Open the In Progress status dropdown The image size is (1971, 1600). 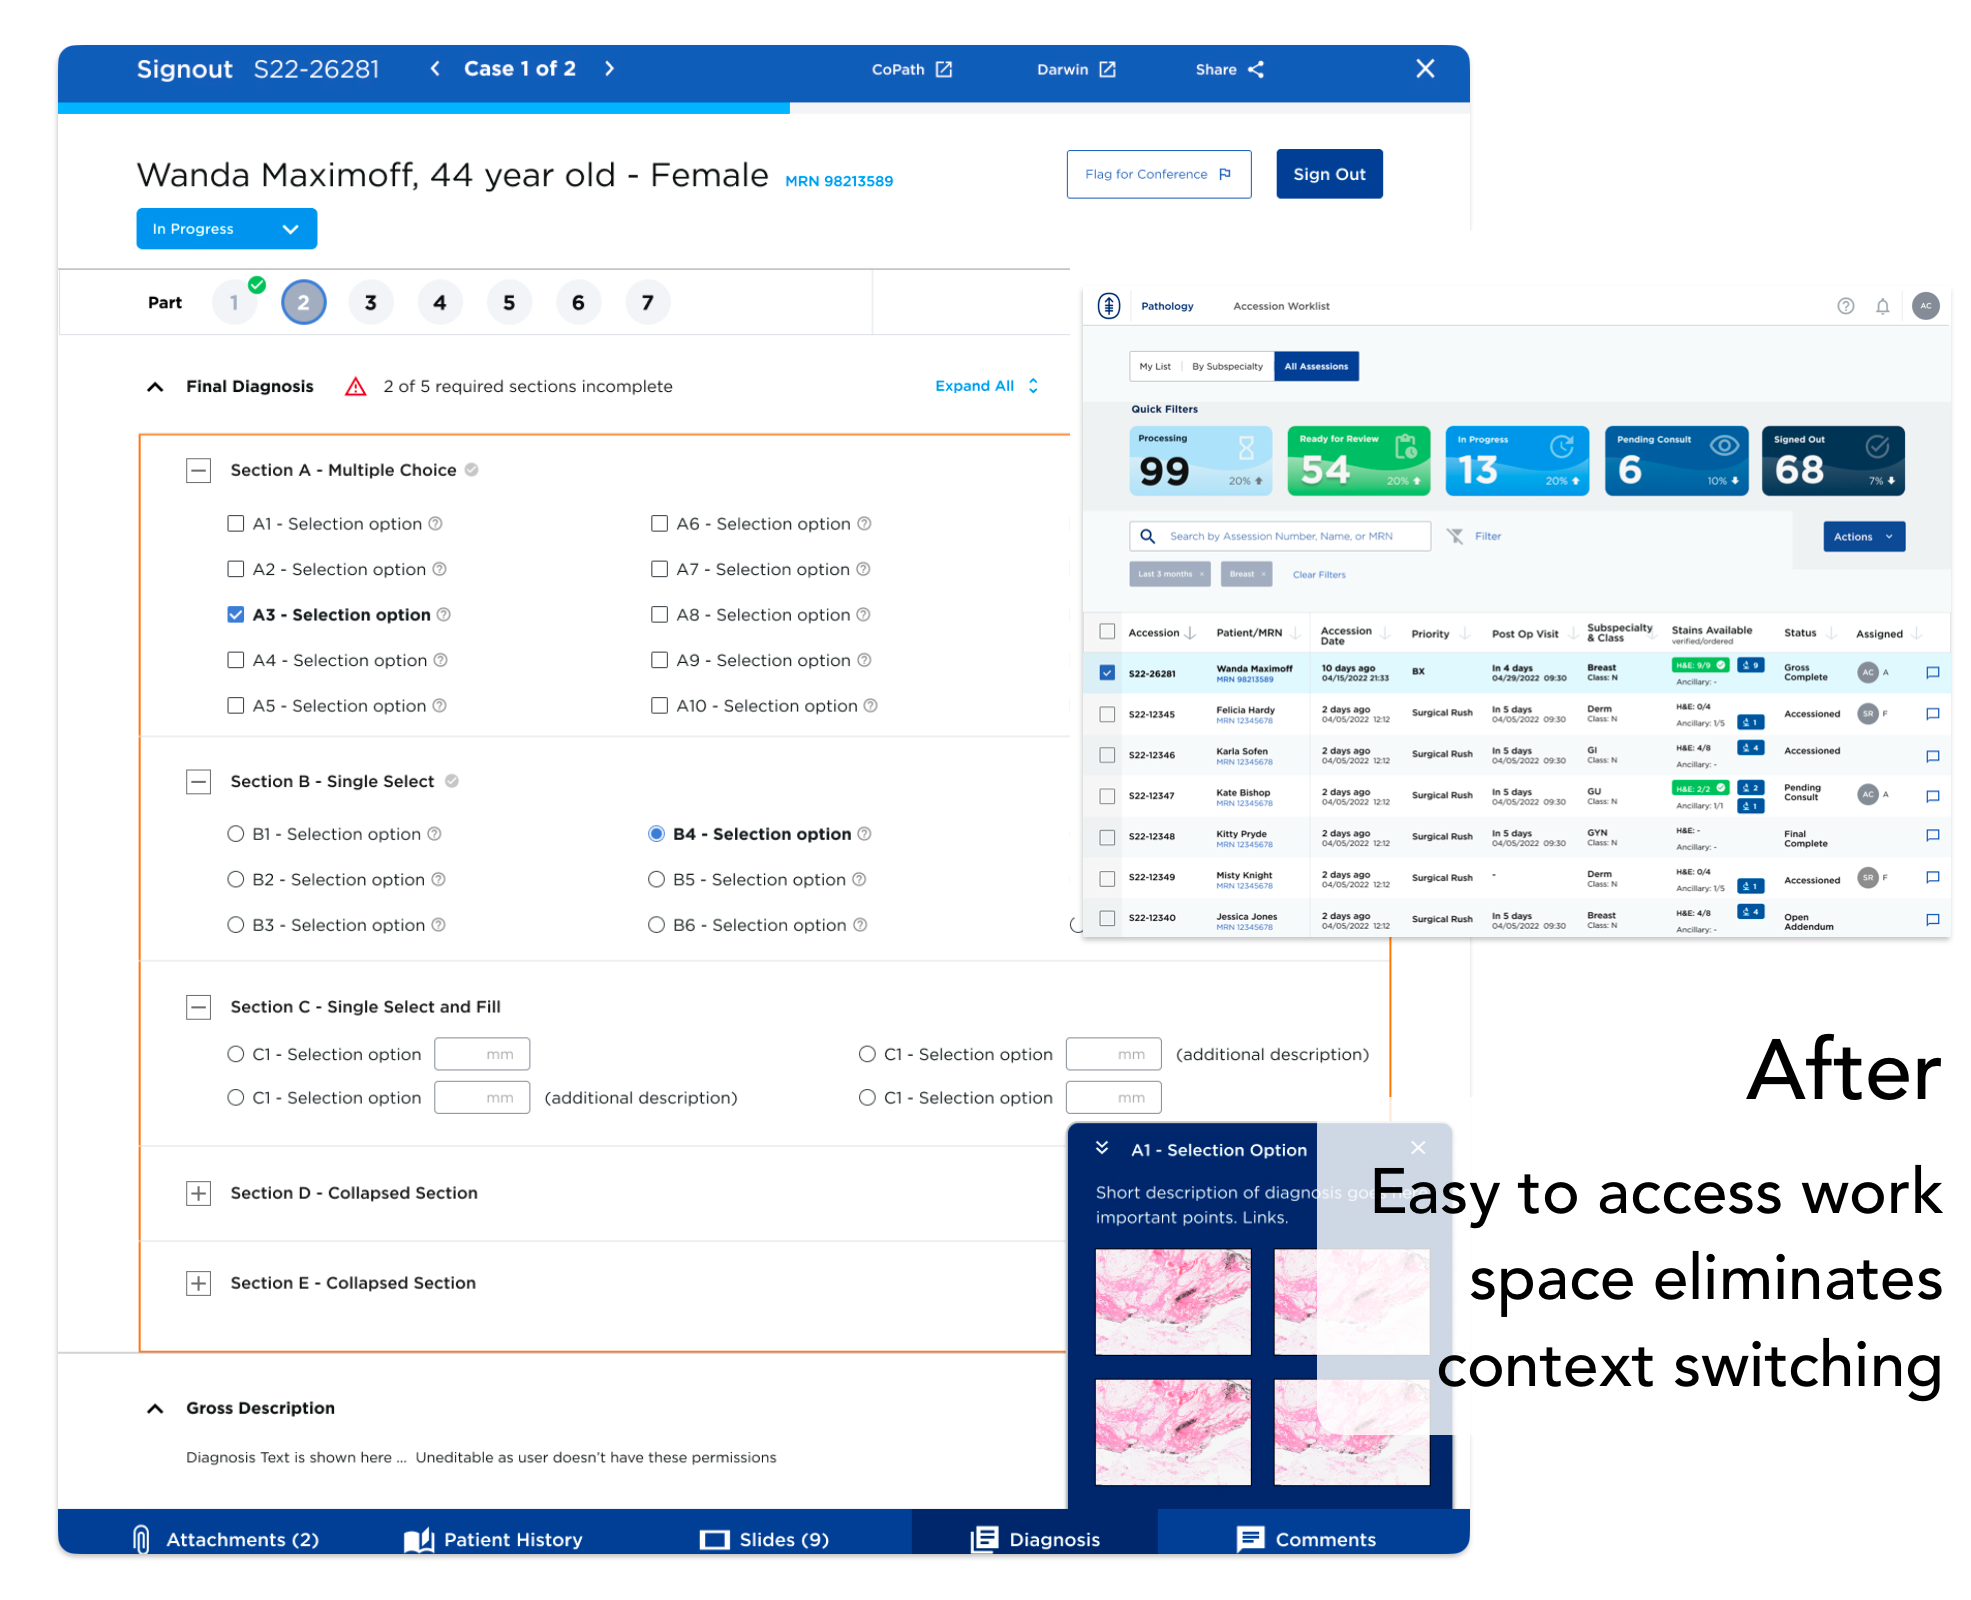pos(226,228)
